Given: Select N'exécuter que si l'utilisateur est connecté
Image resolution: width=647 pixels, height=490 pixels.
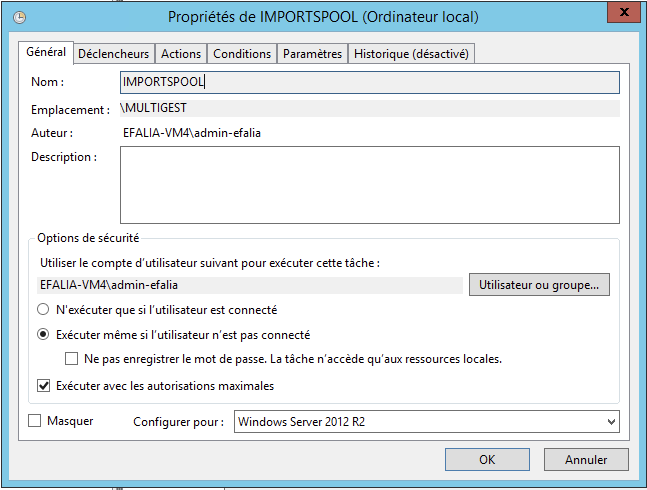Looking at the screenshot, I should [44, 310].
